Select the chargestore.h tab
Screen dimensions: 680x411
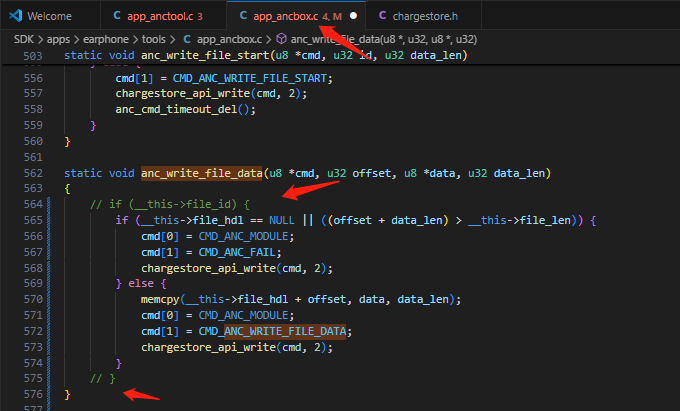coord(424,16)
